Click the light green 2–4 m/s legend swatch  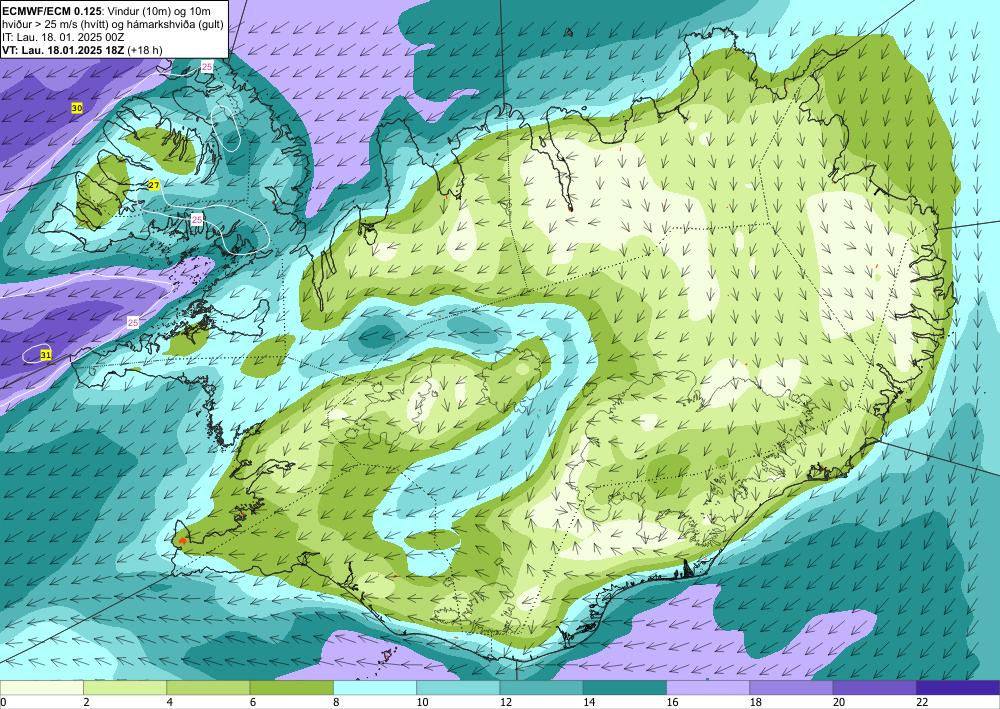125,688
